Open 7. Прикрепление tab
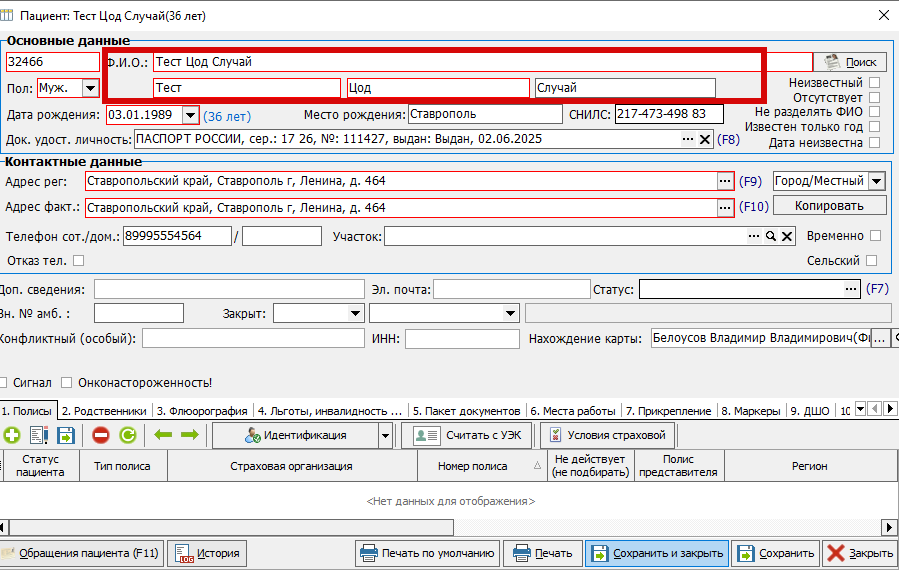 669,411
